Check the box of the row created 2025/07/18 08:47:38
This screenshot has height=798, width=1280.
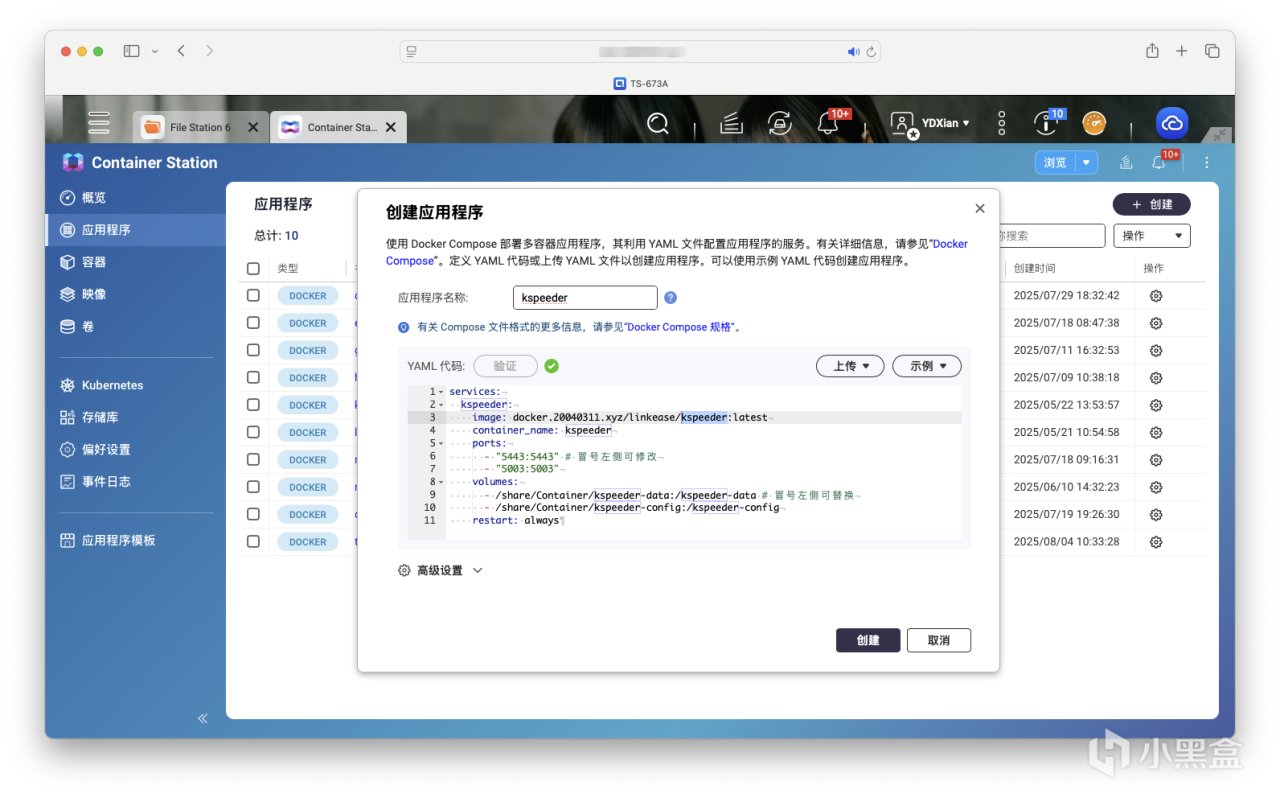(x=253, y=323)
